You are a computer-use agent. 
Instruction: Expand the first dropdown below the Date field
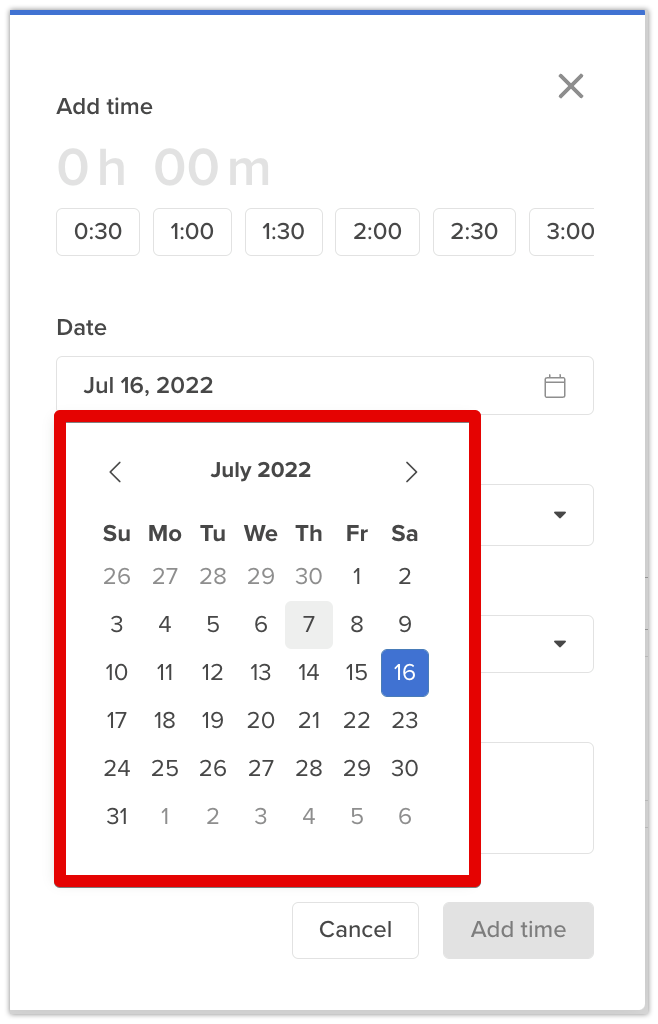point(559,515)
